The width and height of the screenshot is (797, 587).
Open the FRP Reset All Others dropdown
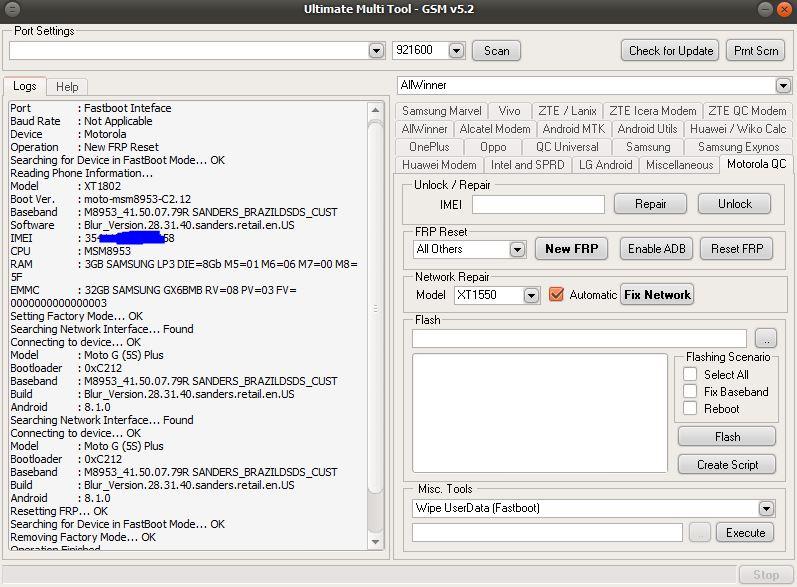click(x=517, y=250)
